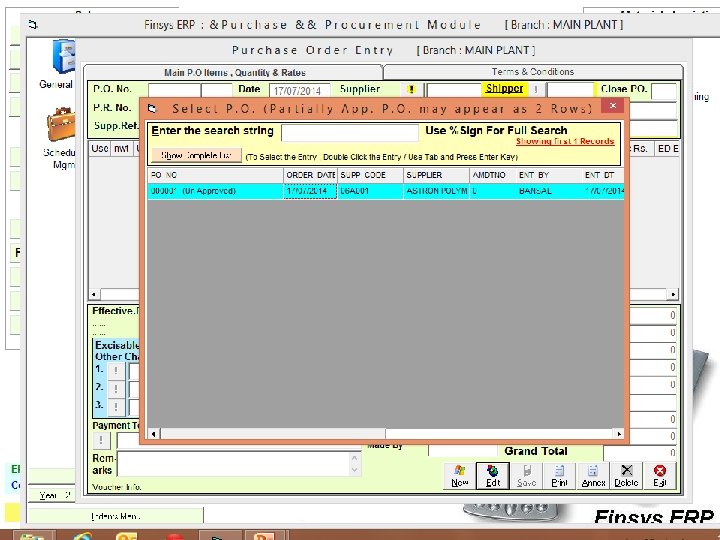Click the Other Charges row 1 lookup button

[x=116, y=371]
